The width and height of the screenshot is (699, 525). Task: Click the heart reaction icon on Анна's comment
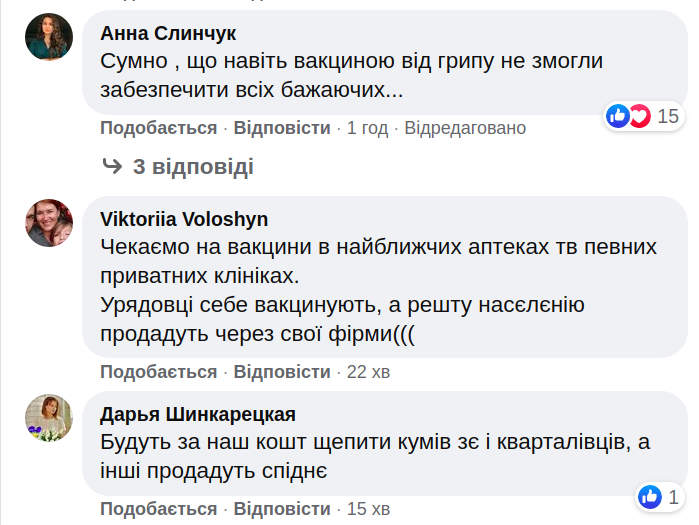[638, 116]
